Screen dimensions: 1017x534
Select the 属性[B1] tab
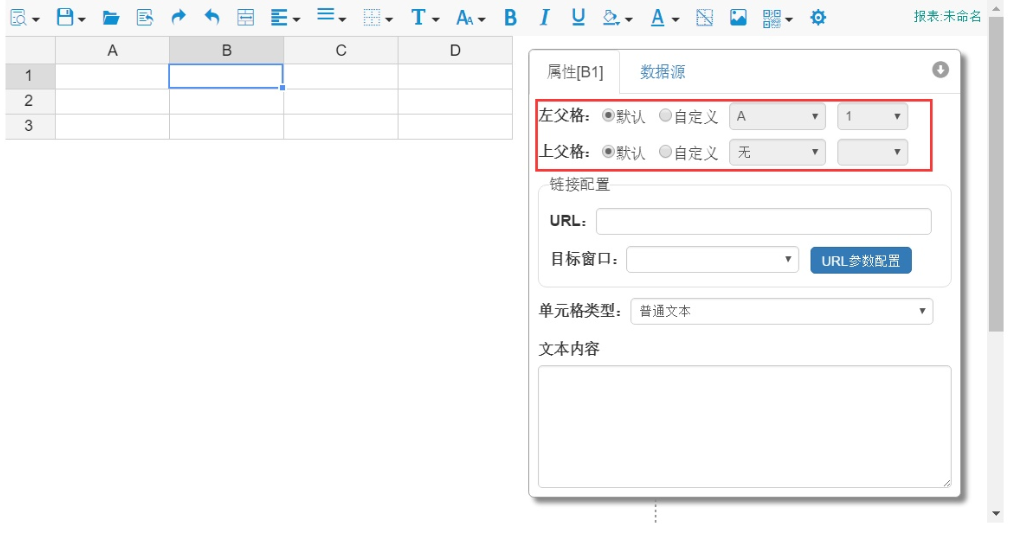point(575,72)
